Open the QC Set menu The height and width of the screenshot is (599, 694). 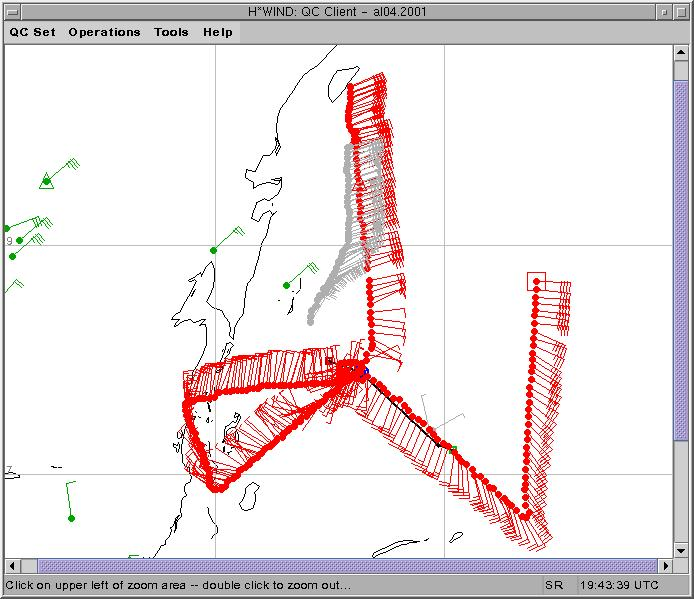pos(33,32)
